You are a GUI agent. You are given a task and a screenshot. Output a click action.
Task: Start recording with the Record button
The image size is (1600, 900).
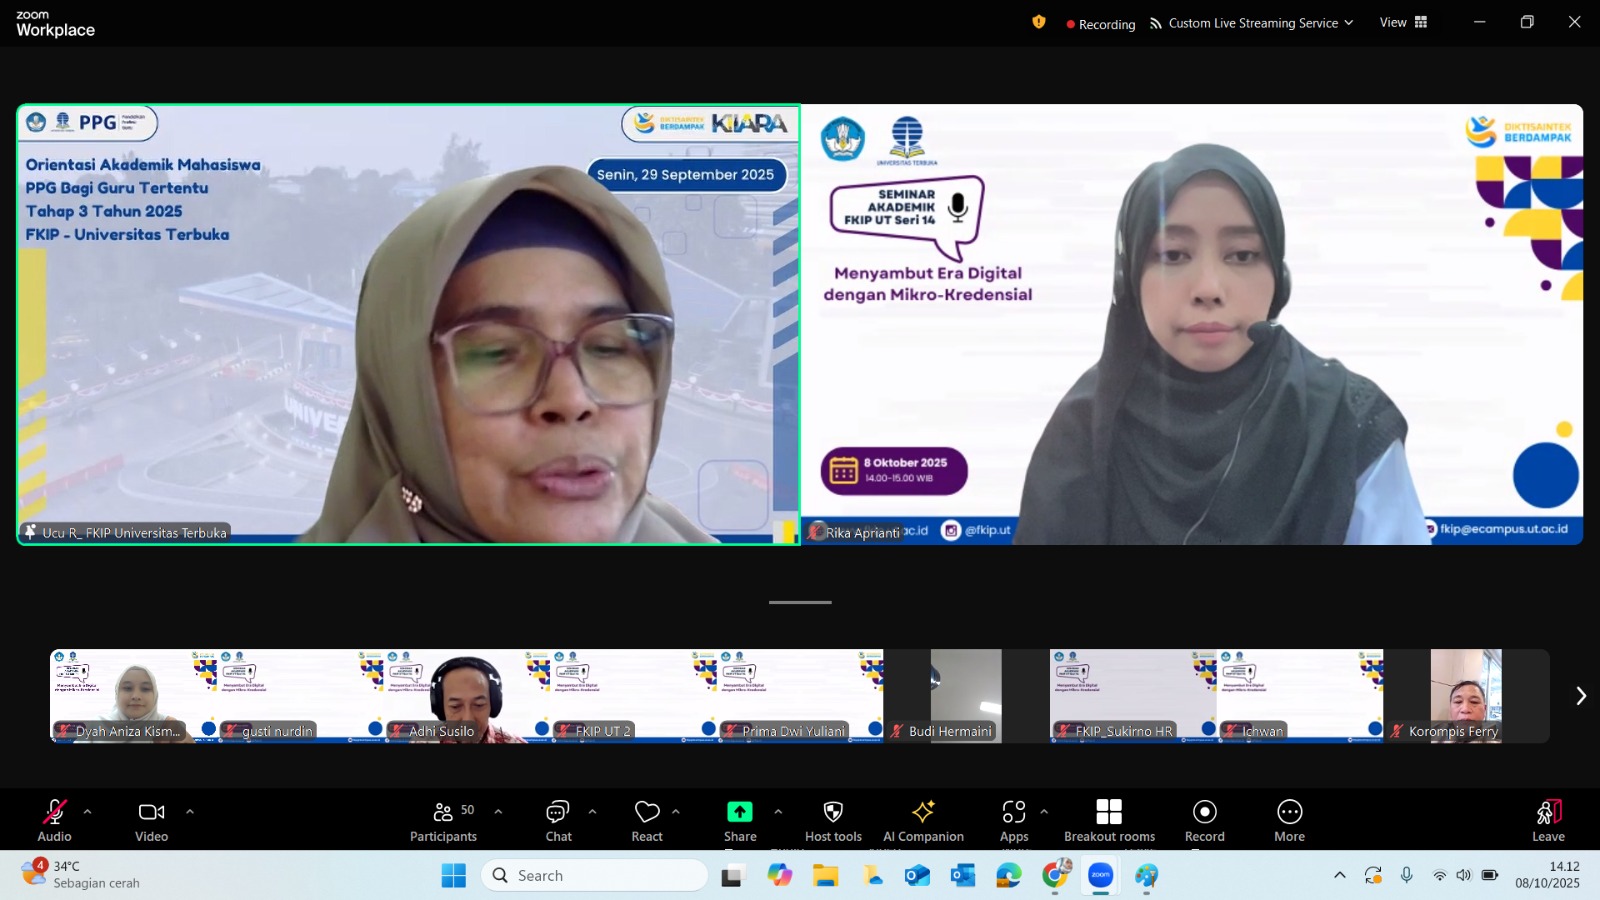pos(1204,820)
